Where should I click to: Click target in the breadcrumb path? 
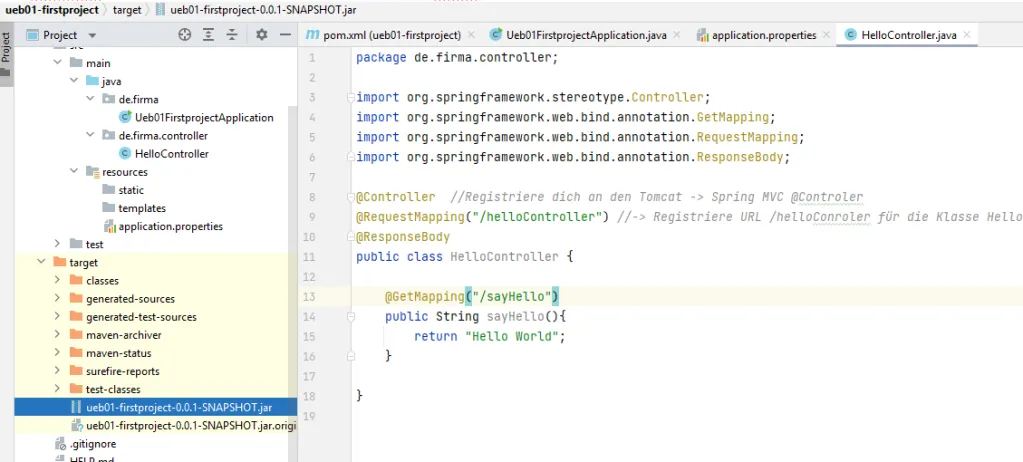tap(127, 10)
